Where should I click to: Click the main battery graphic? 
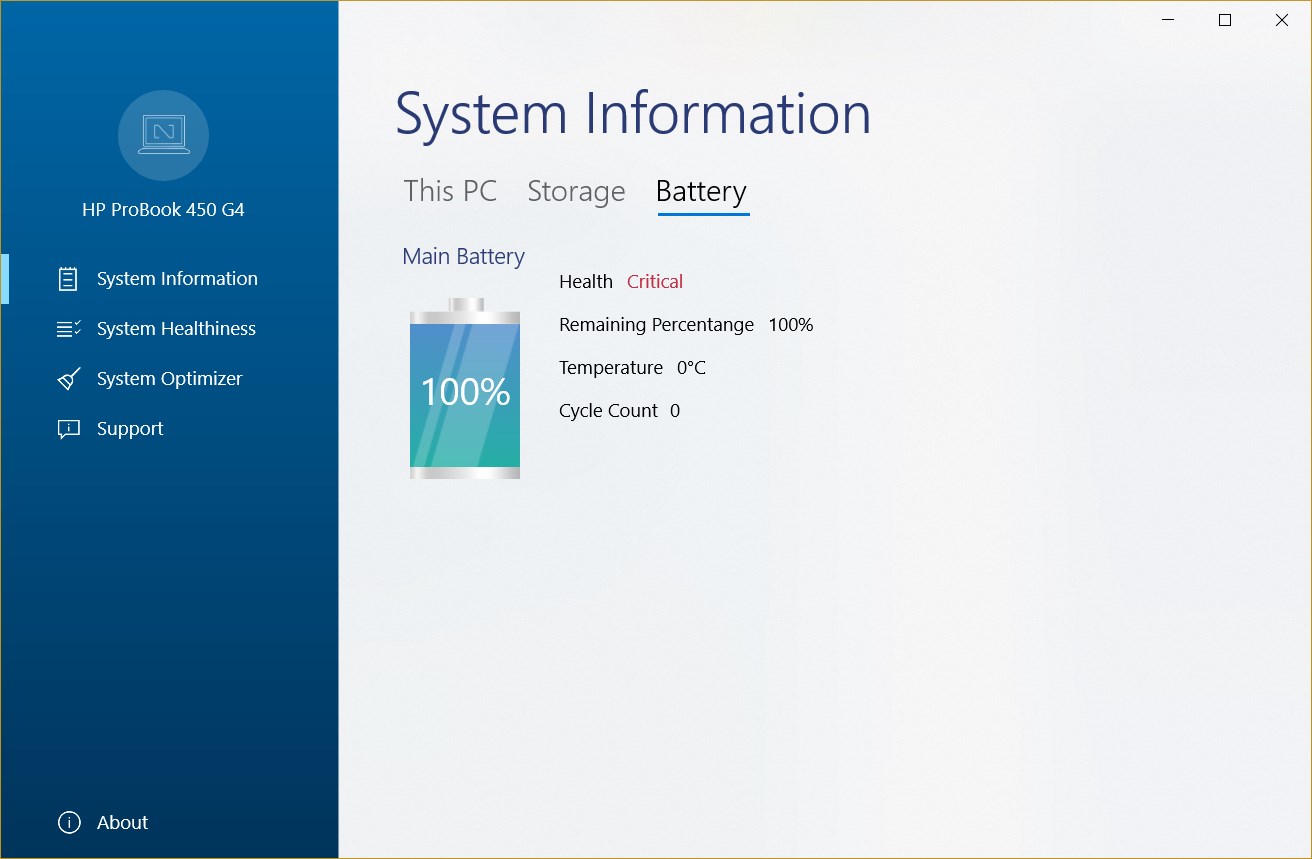point(465,389)
